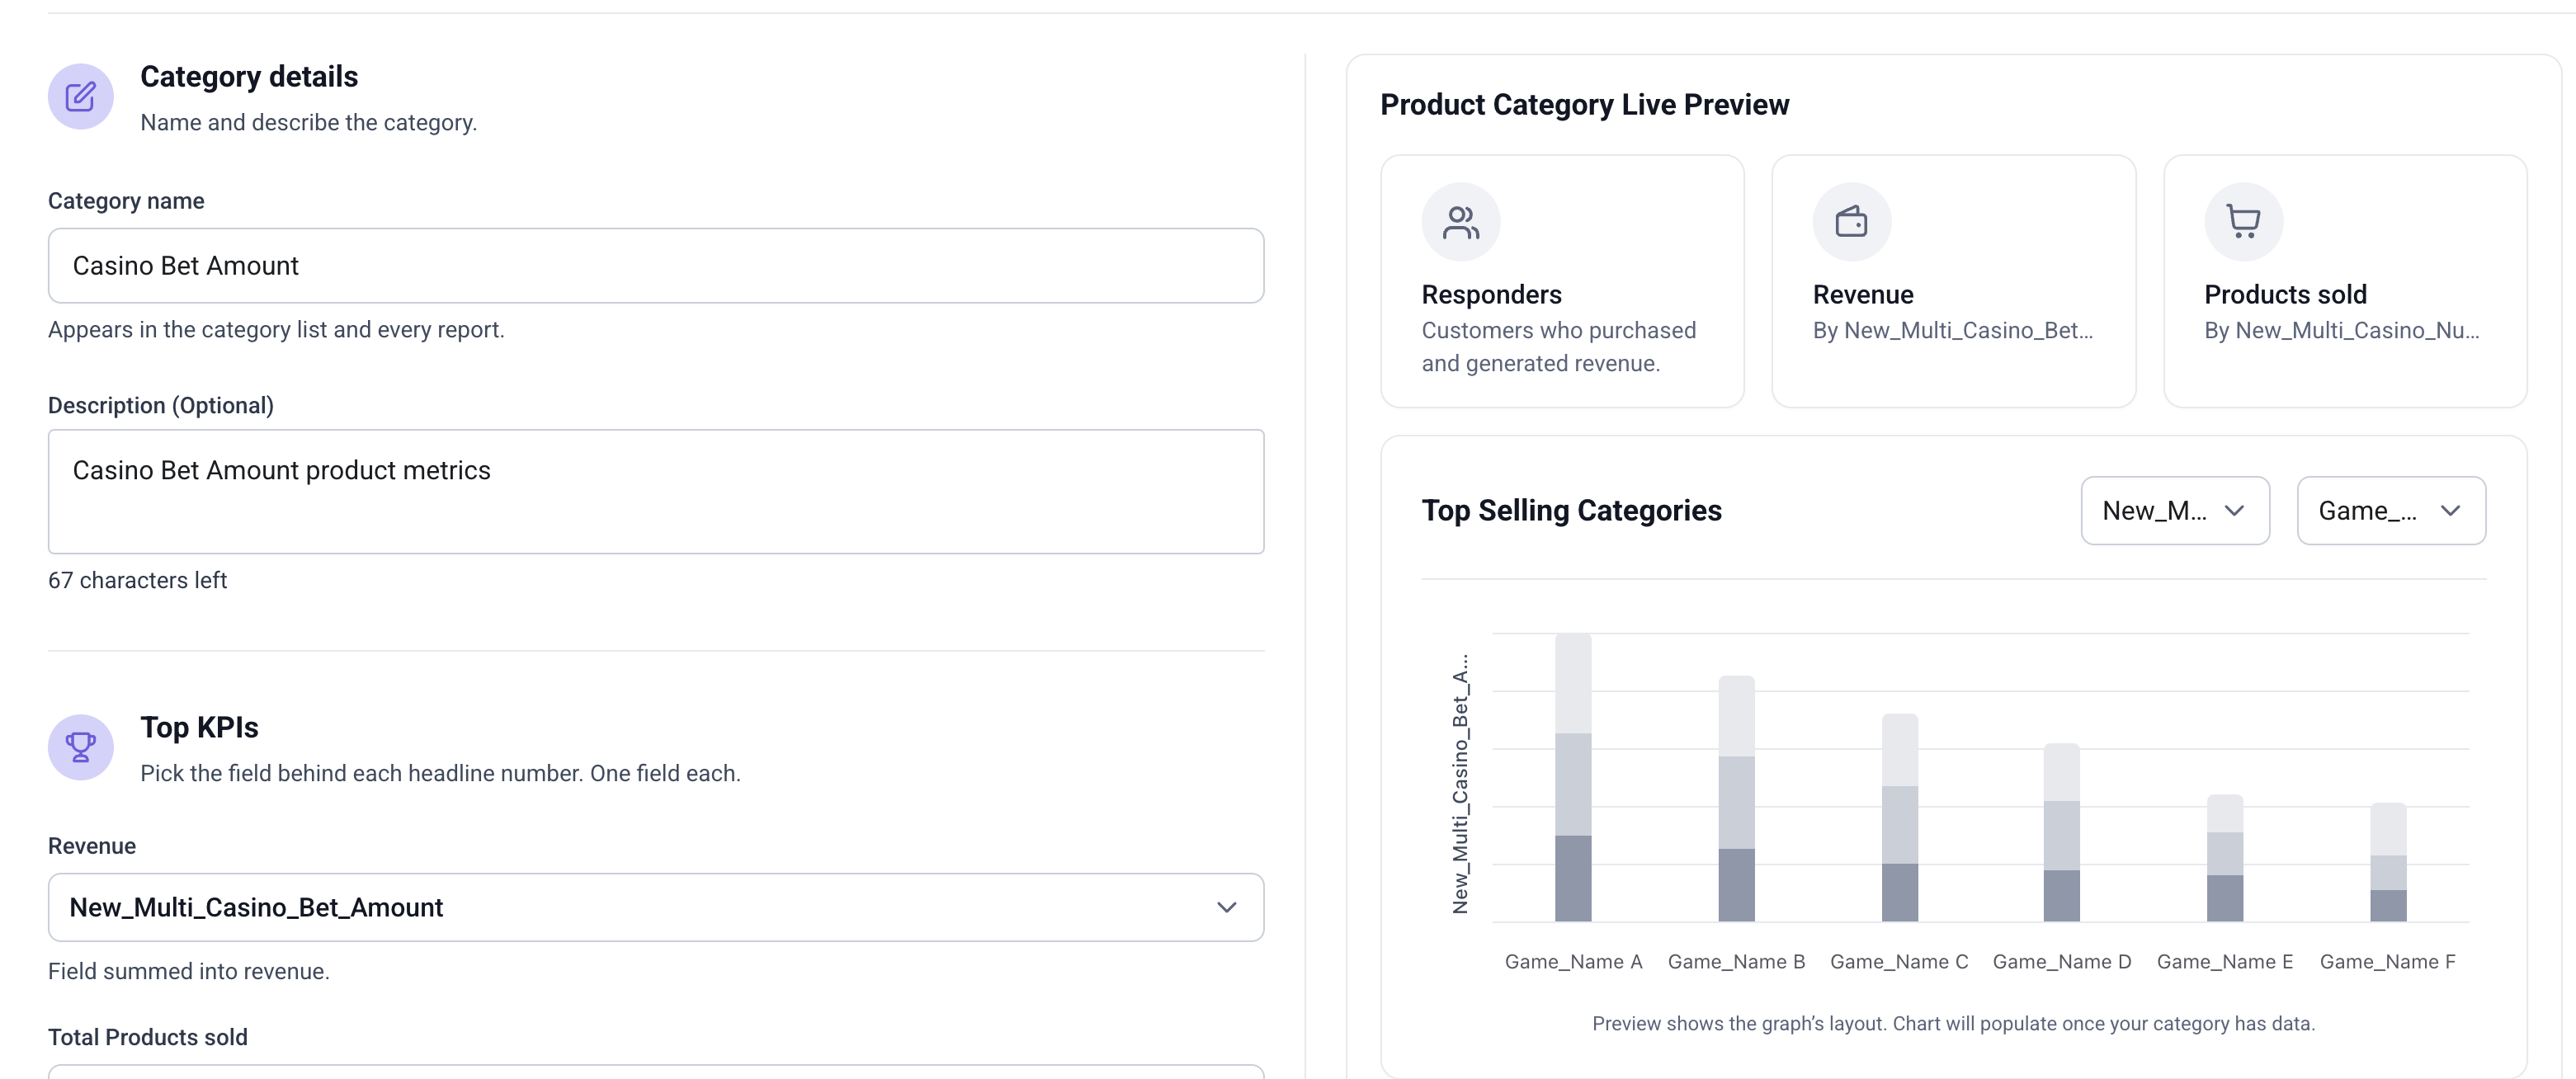Select the Revenue preview card

tap(1954, 281)
